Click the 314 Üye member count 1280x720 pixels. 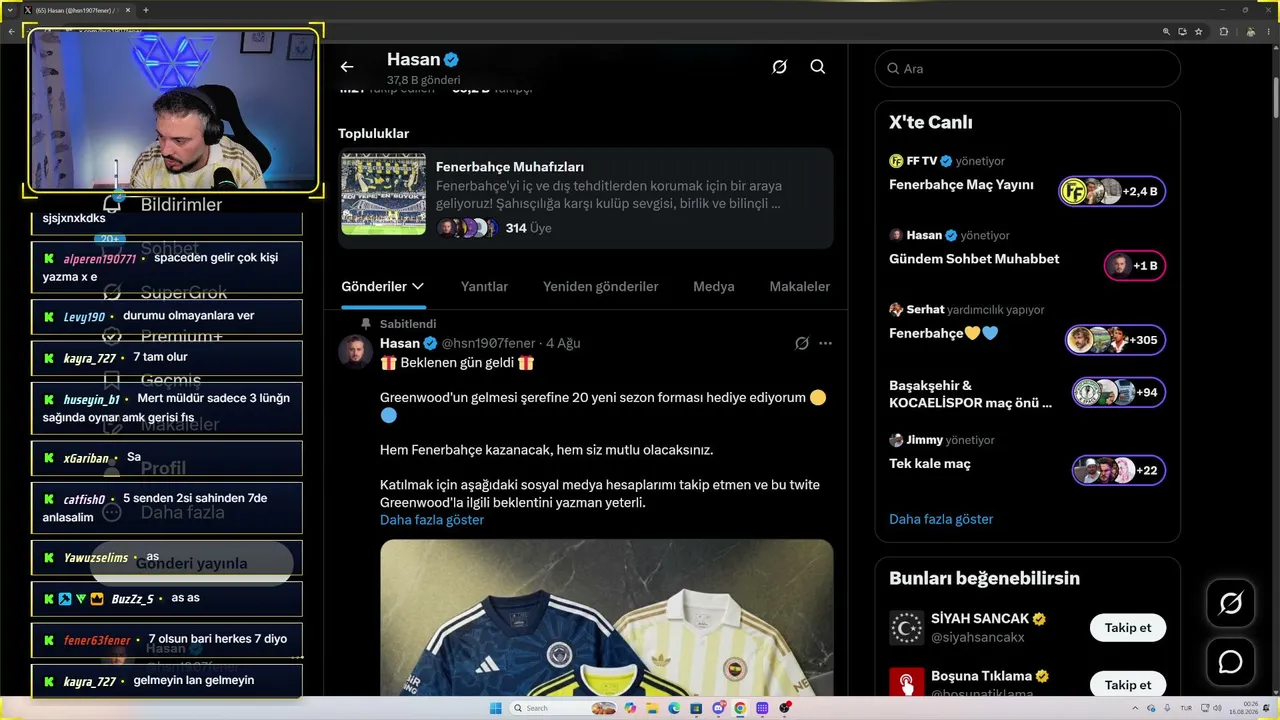pos(528,228)
